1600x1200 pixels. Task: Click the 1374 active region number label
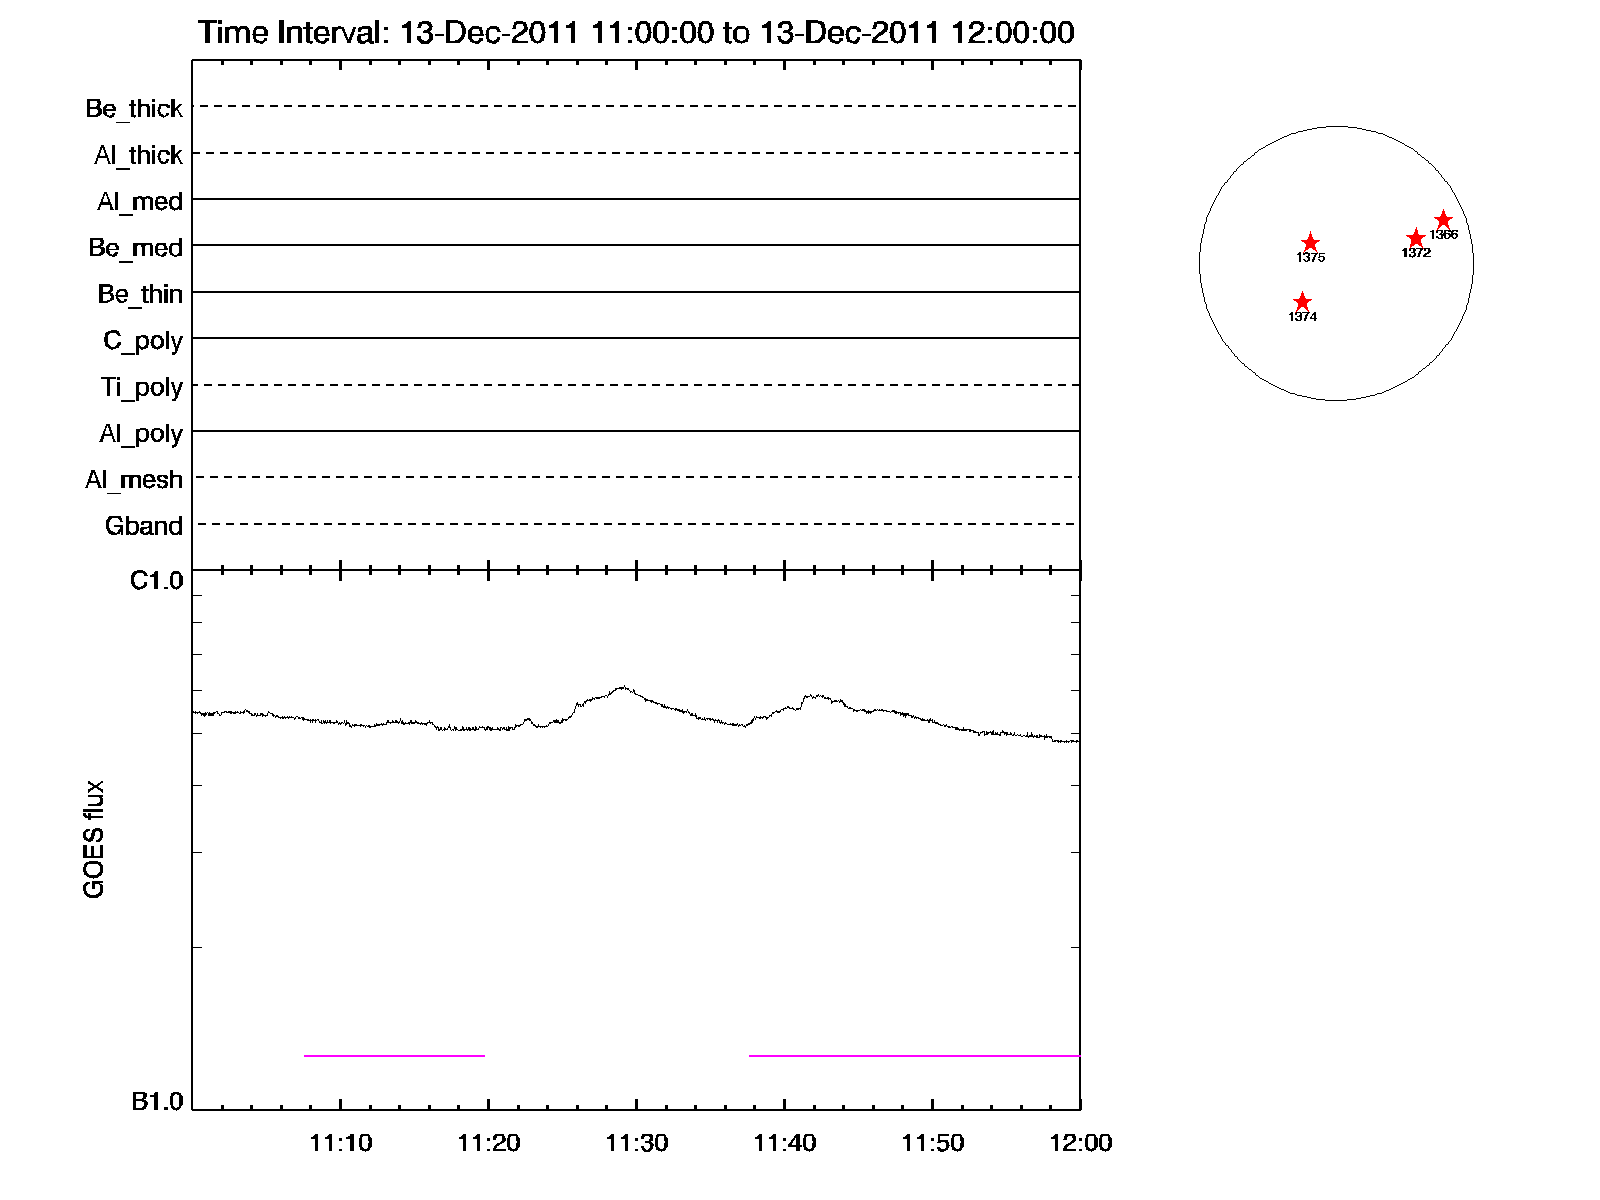point(1302,317)
